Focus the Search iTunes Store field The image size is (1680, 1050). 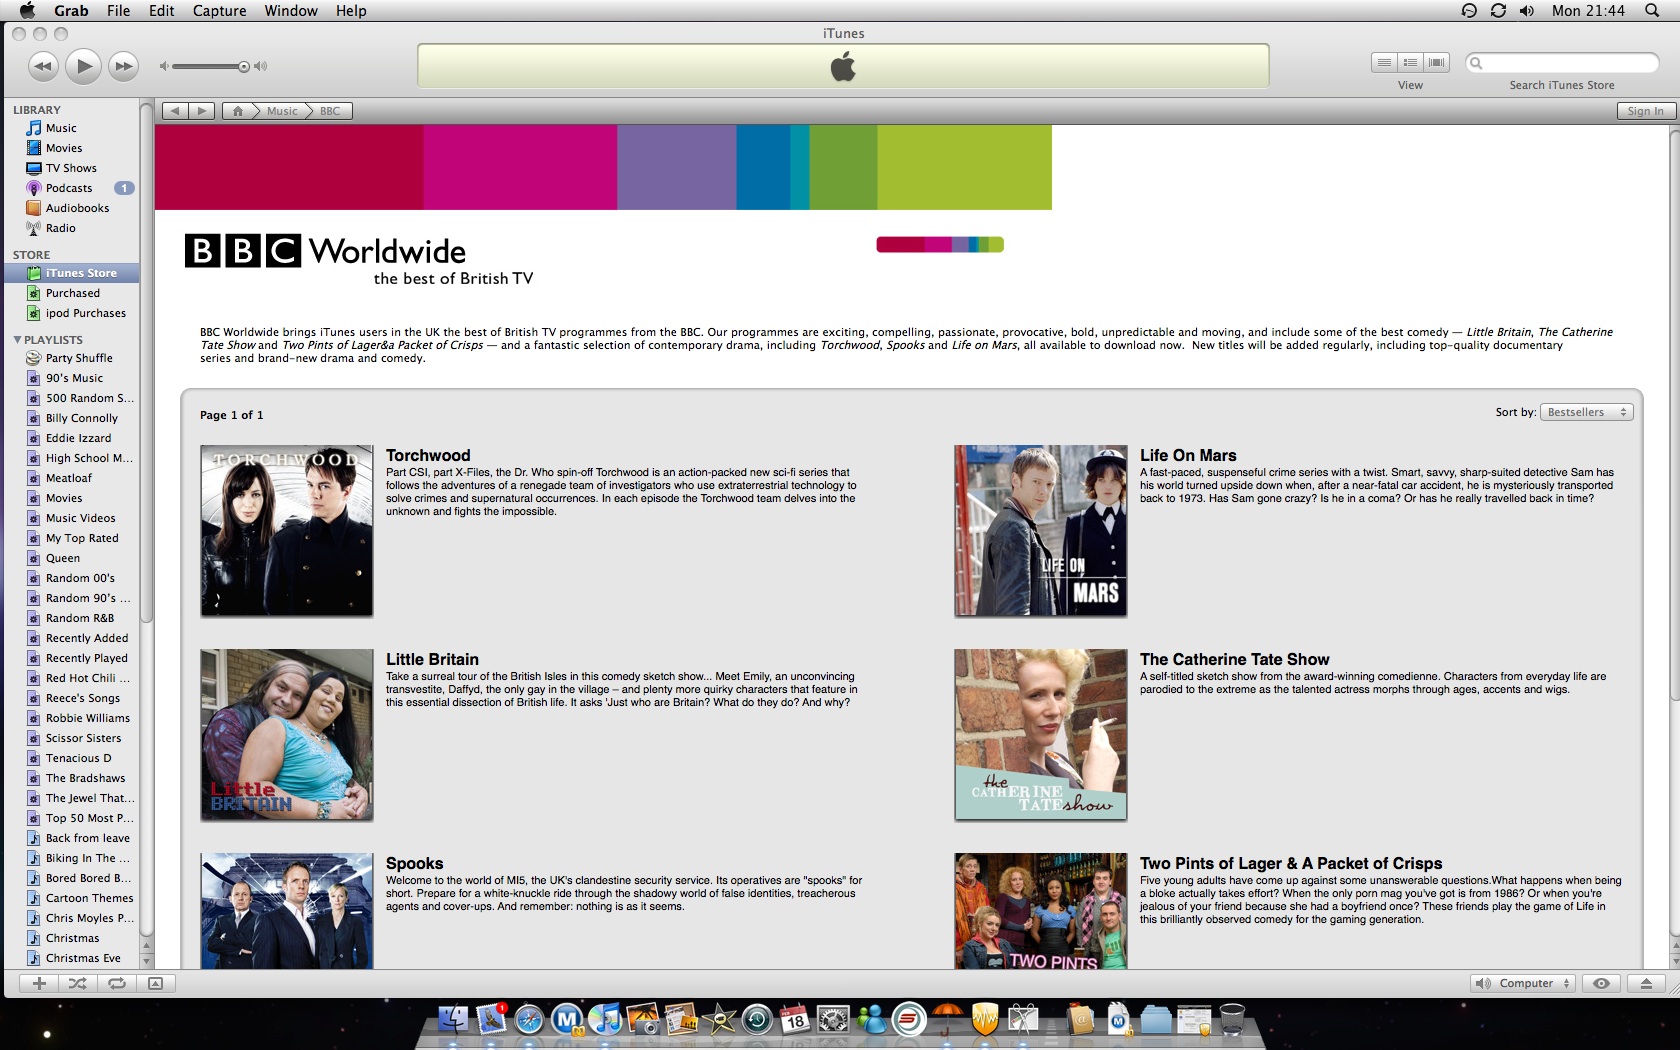pyautogui.click(x=1562, y=63)
